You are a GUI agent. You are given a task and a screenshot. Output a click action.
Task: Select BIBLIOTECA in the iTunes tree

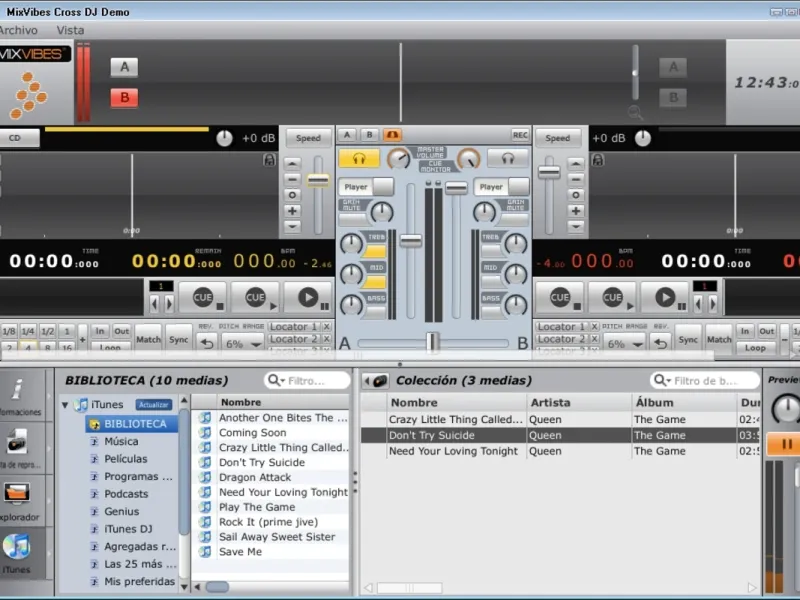click(135, 424)
